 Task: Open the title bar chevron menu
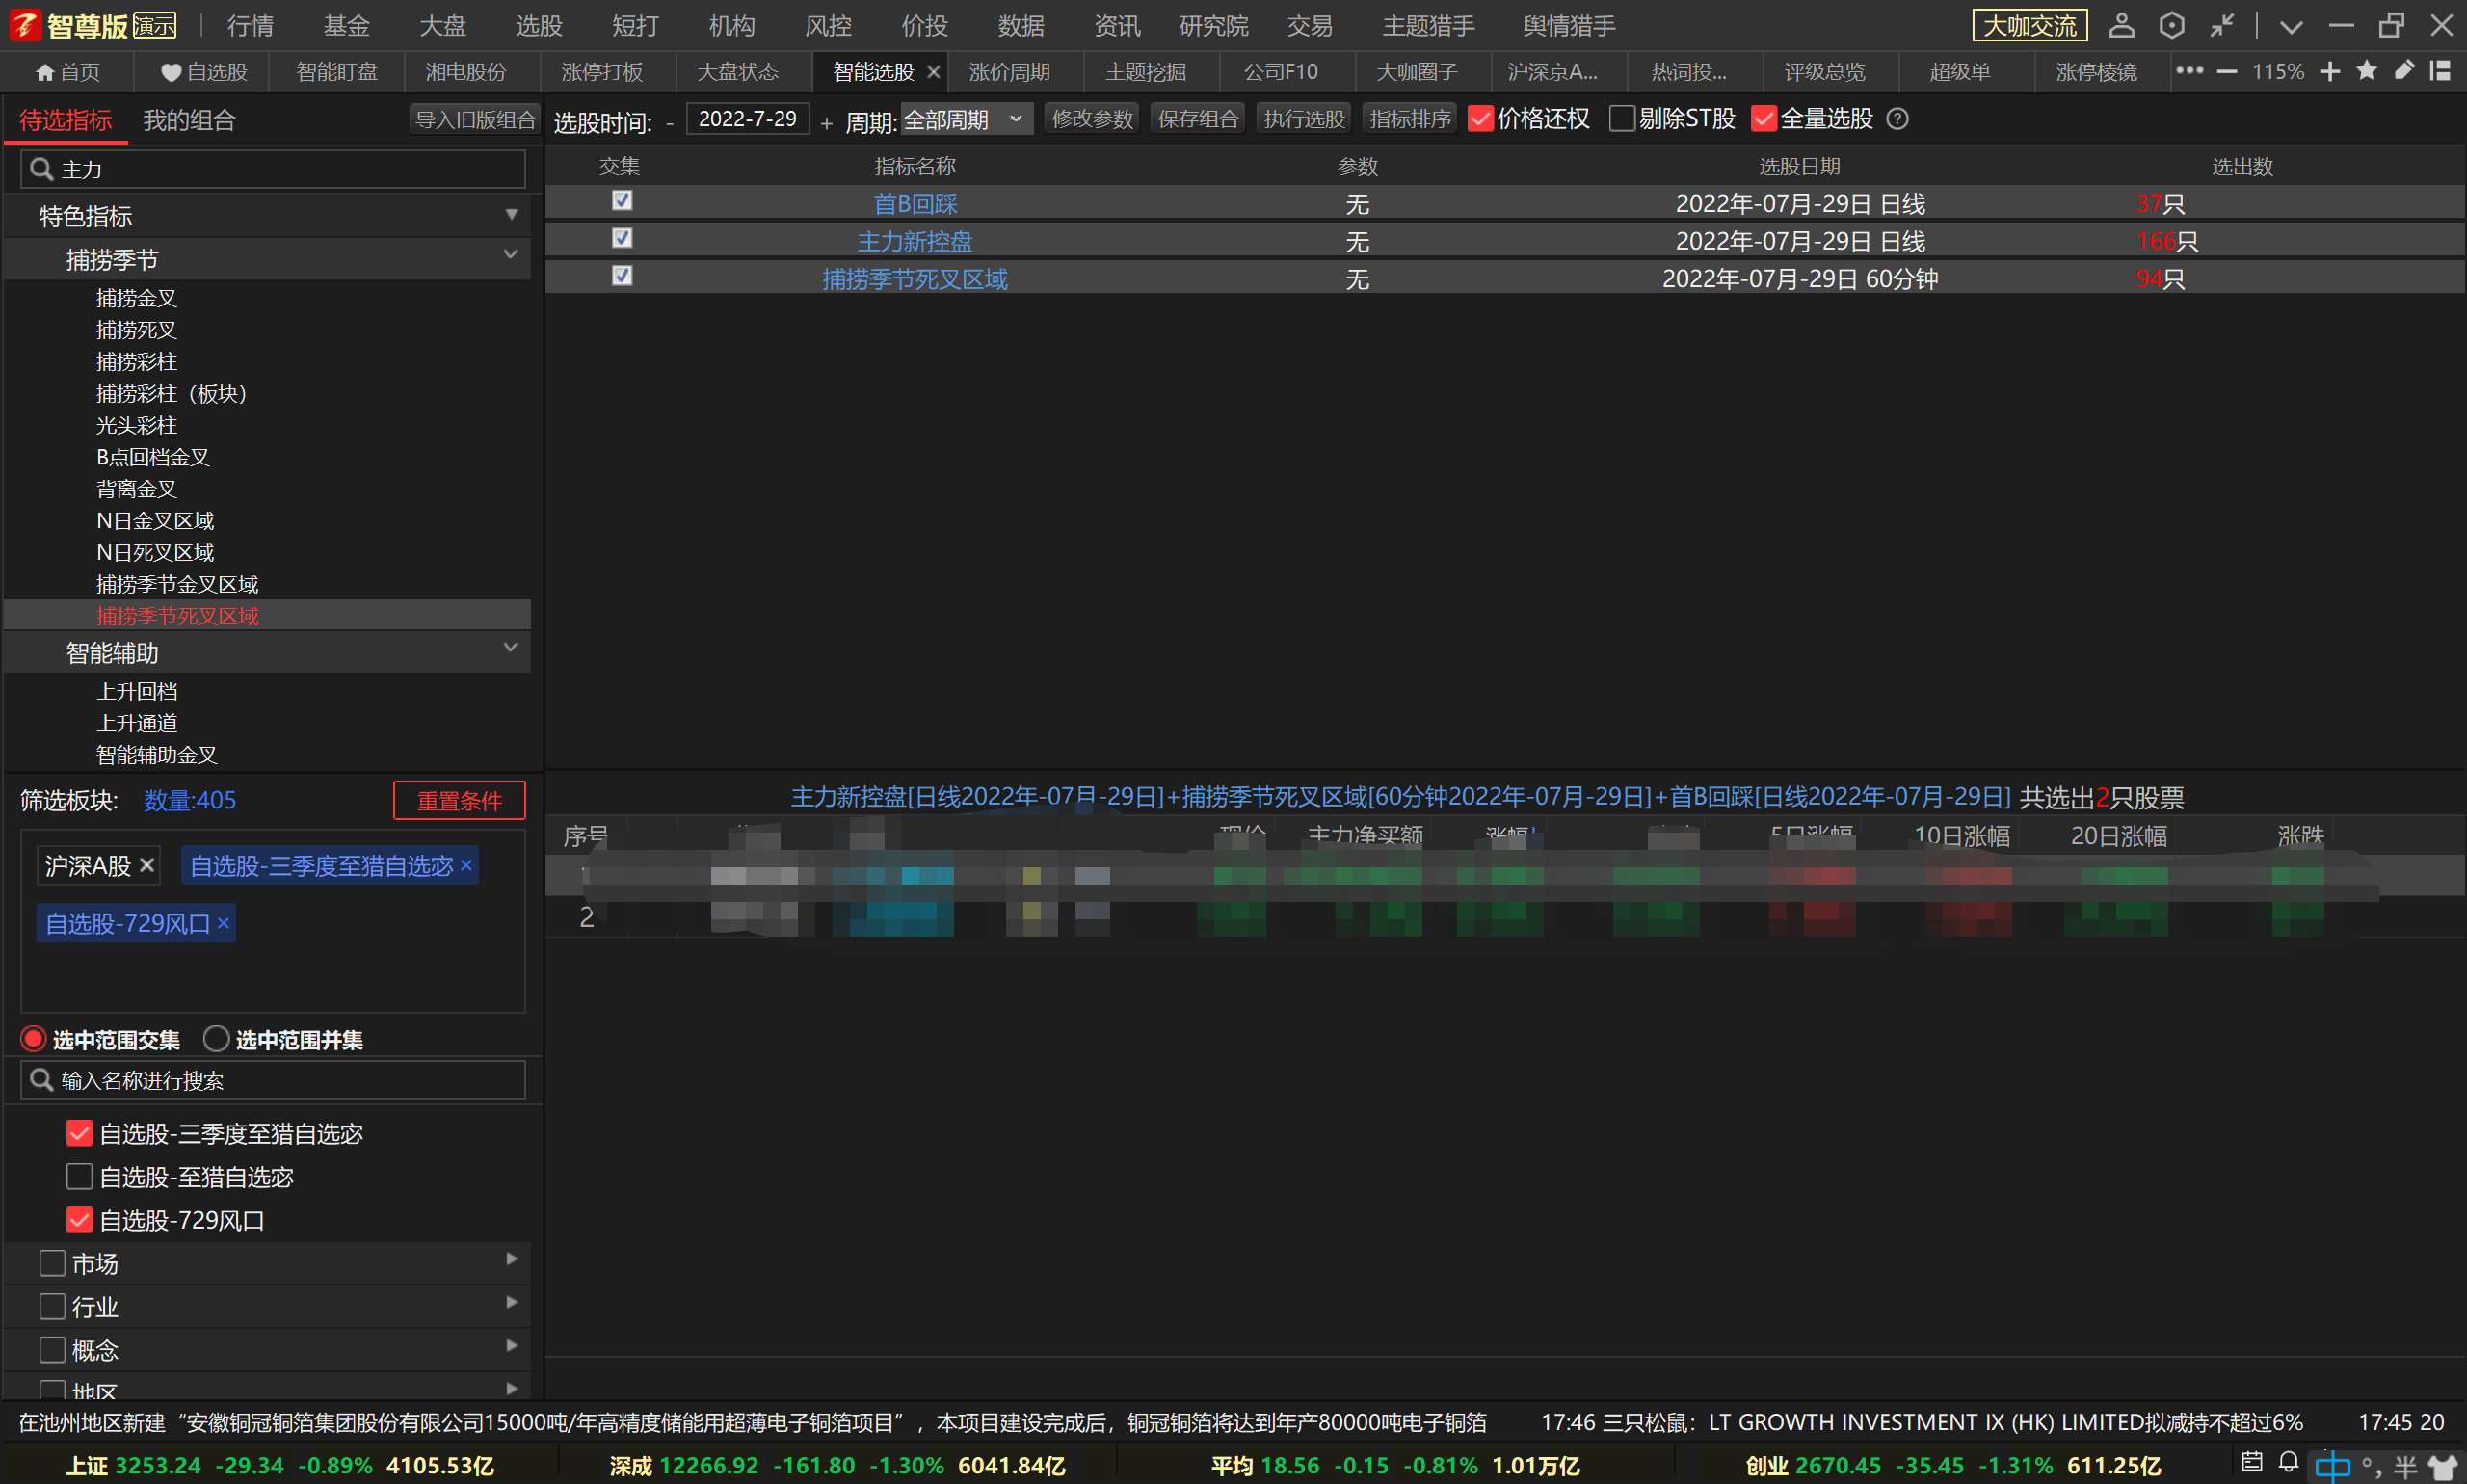point(2291,27)
